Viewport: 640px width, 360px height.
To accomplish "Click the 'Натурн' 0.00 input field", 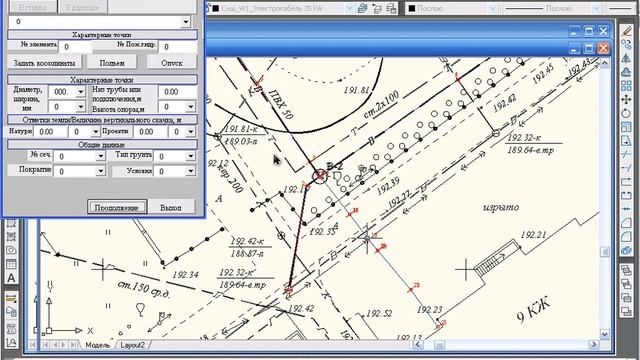I will pyautogui.click(x=50, y=132).
